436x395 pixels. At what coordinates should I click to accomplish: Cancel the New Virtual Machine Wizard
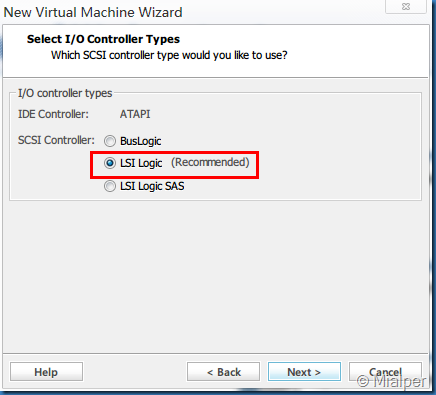tap(385, 372)
